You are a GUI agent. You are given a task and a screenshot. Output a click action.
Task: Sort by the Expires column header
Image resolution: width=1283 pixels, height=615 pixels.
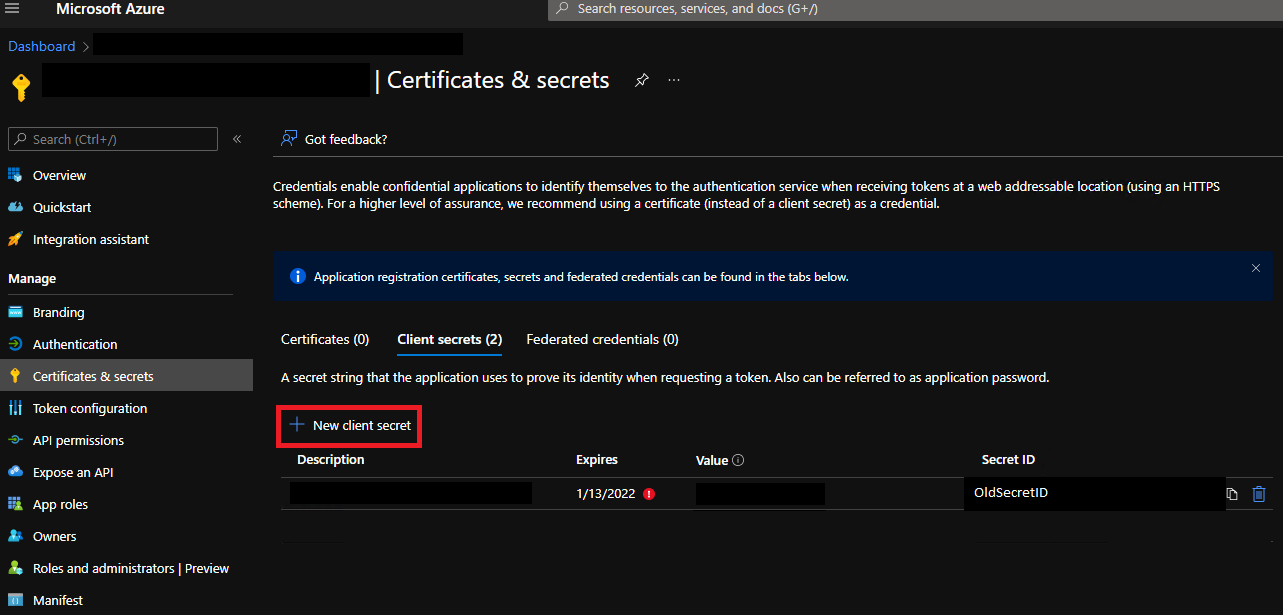click(x=597, y=459)
